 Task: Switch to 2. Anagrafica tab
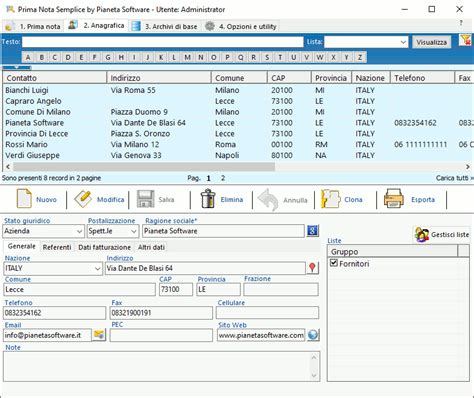(x=96, y=25)
